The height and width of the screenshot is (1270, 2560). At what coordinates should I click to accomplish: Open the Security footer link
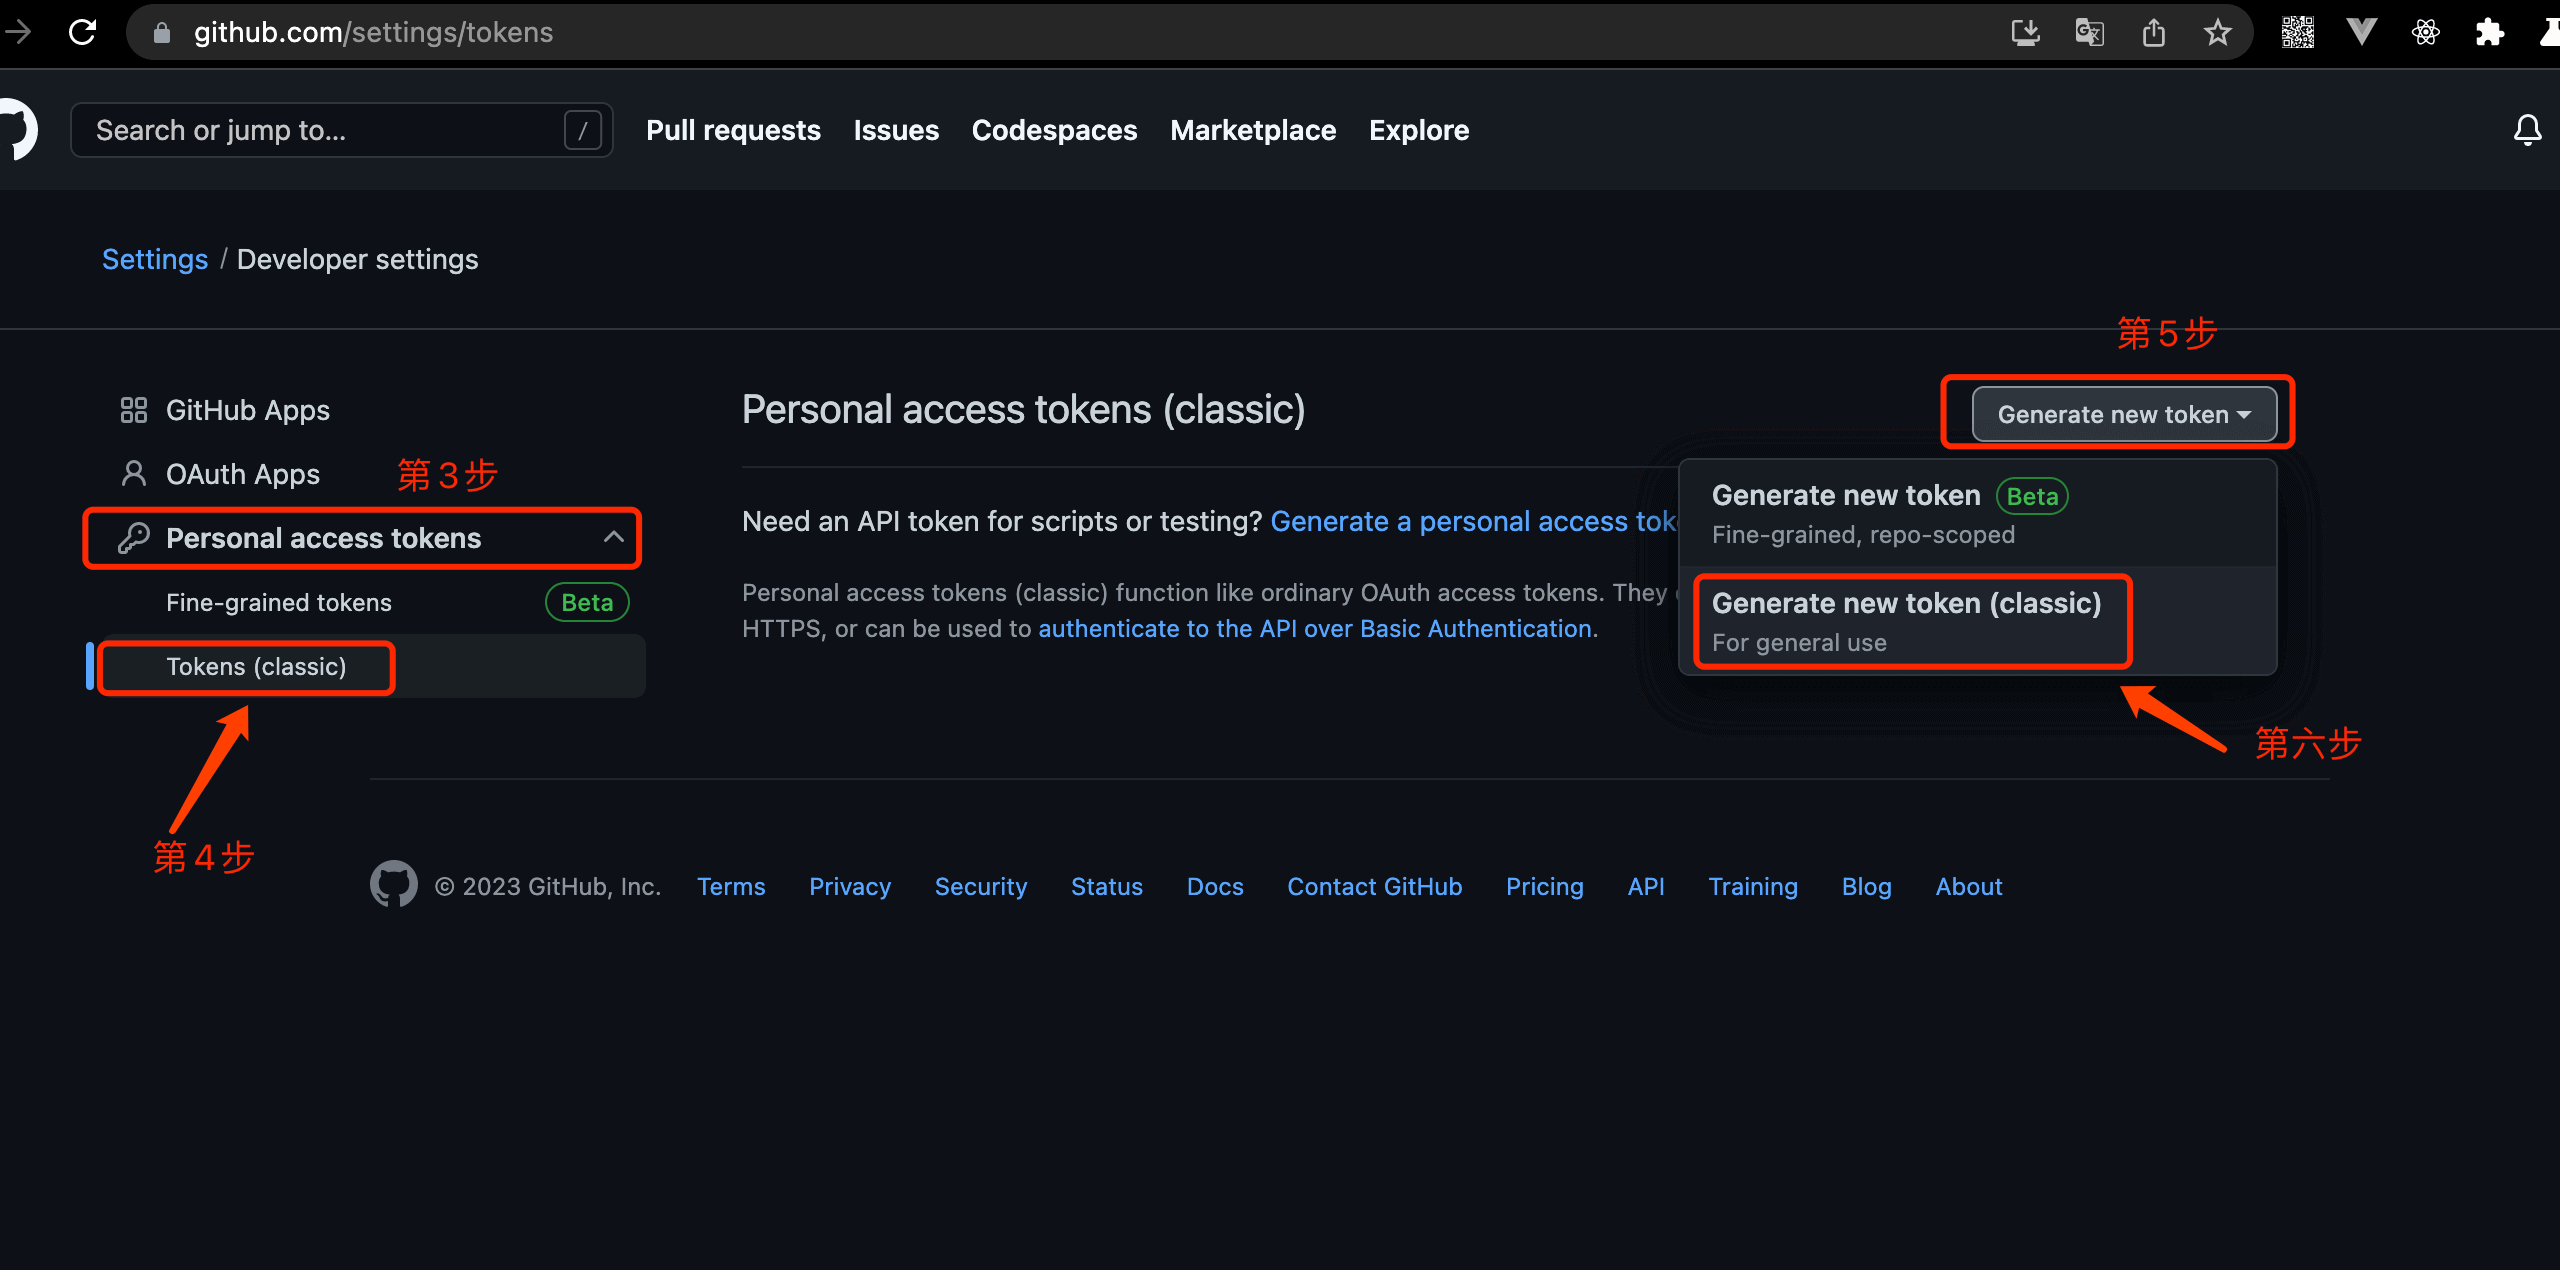pyautogui.click(x=981, y=886)
